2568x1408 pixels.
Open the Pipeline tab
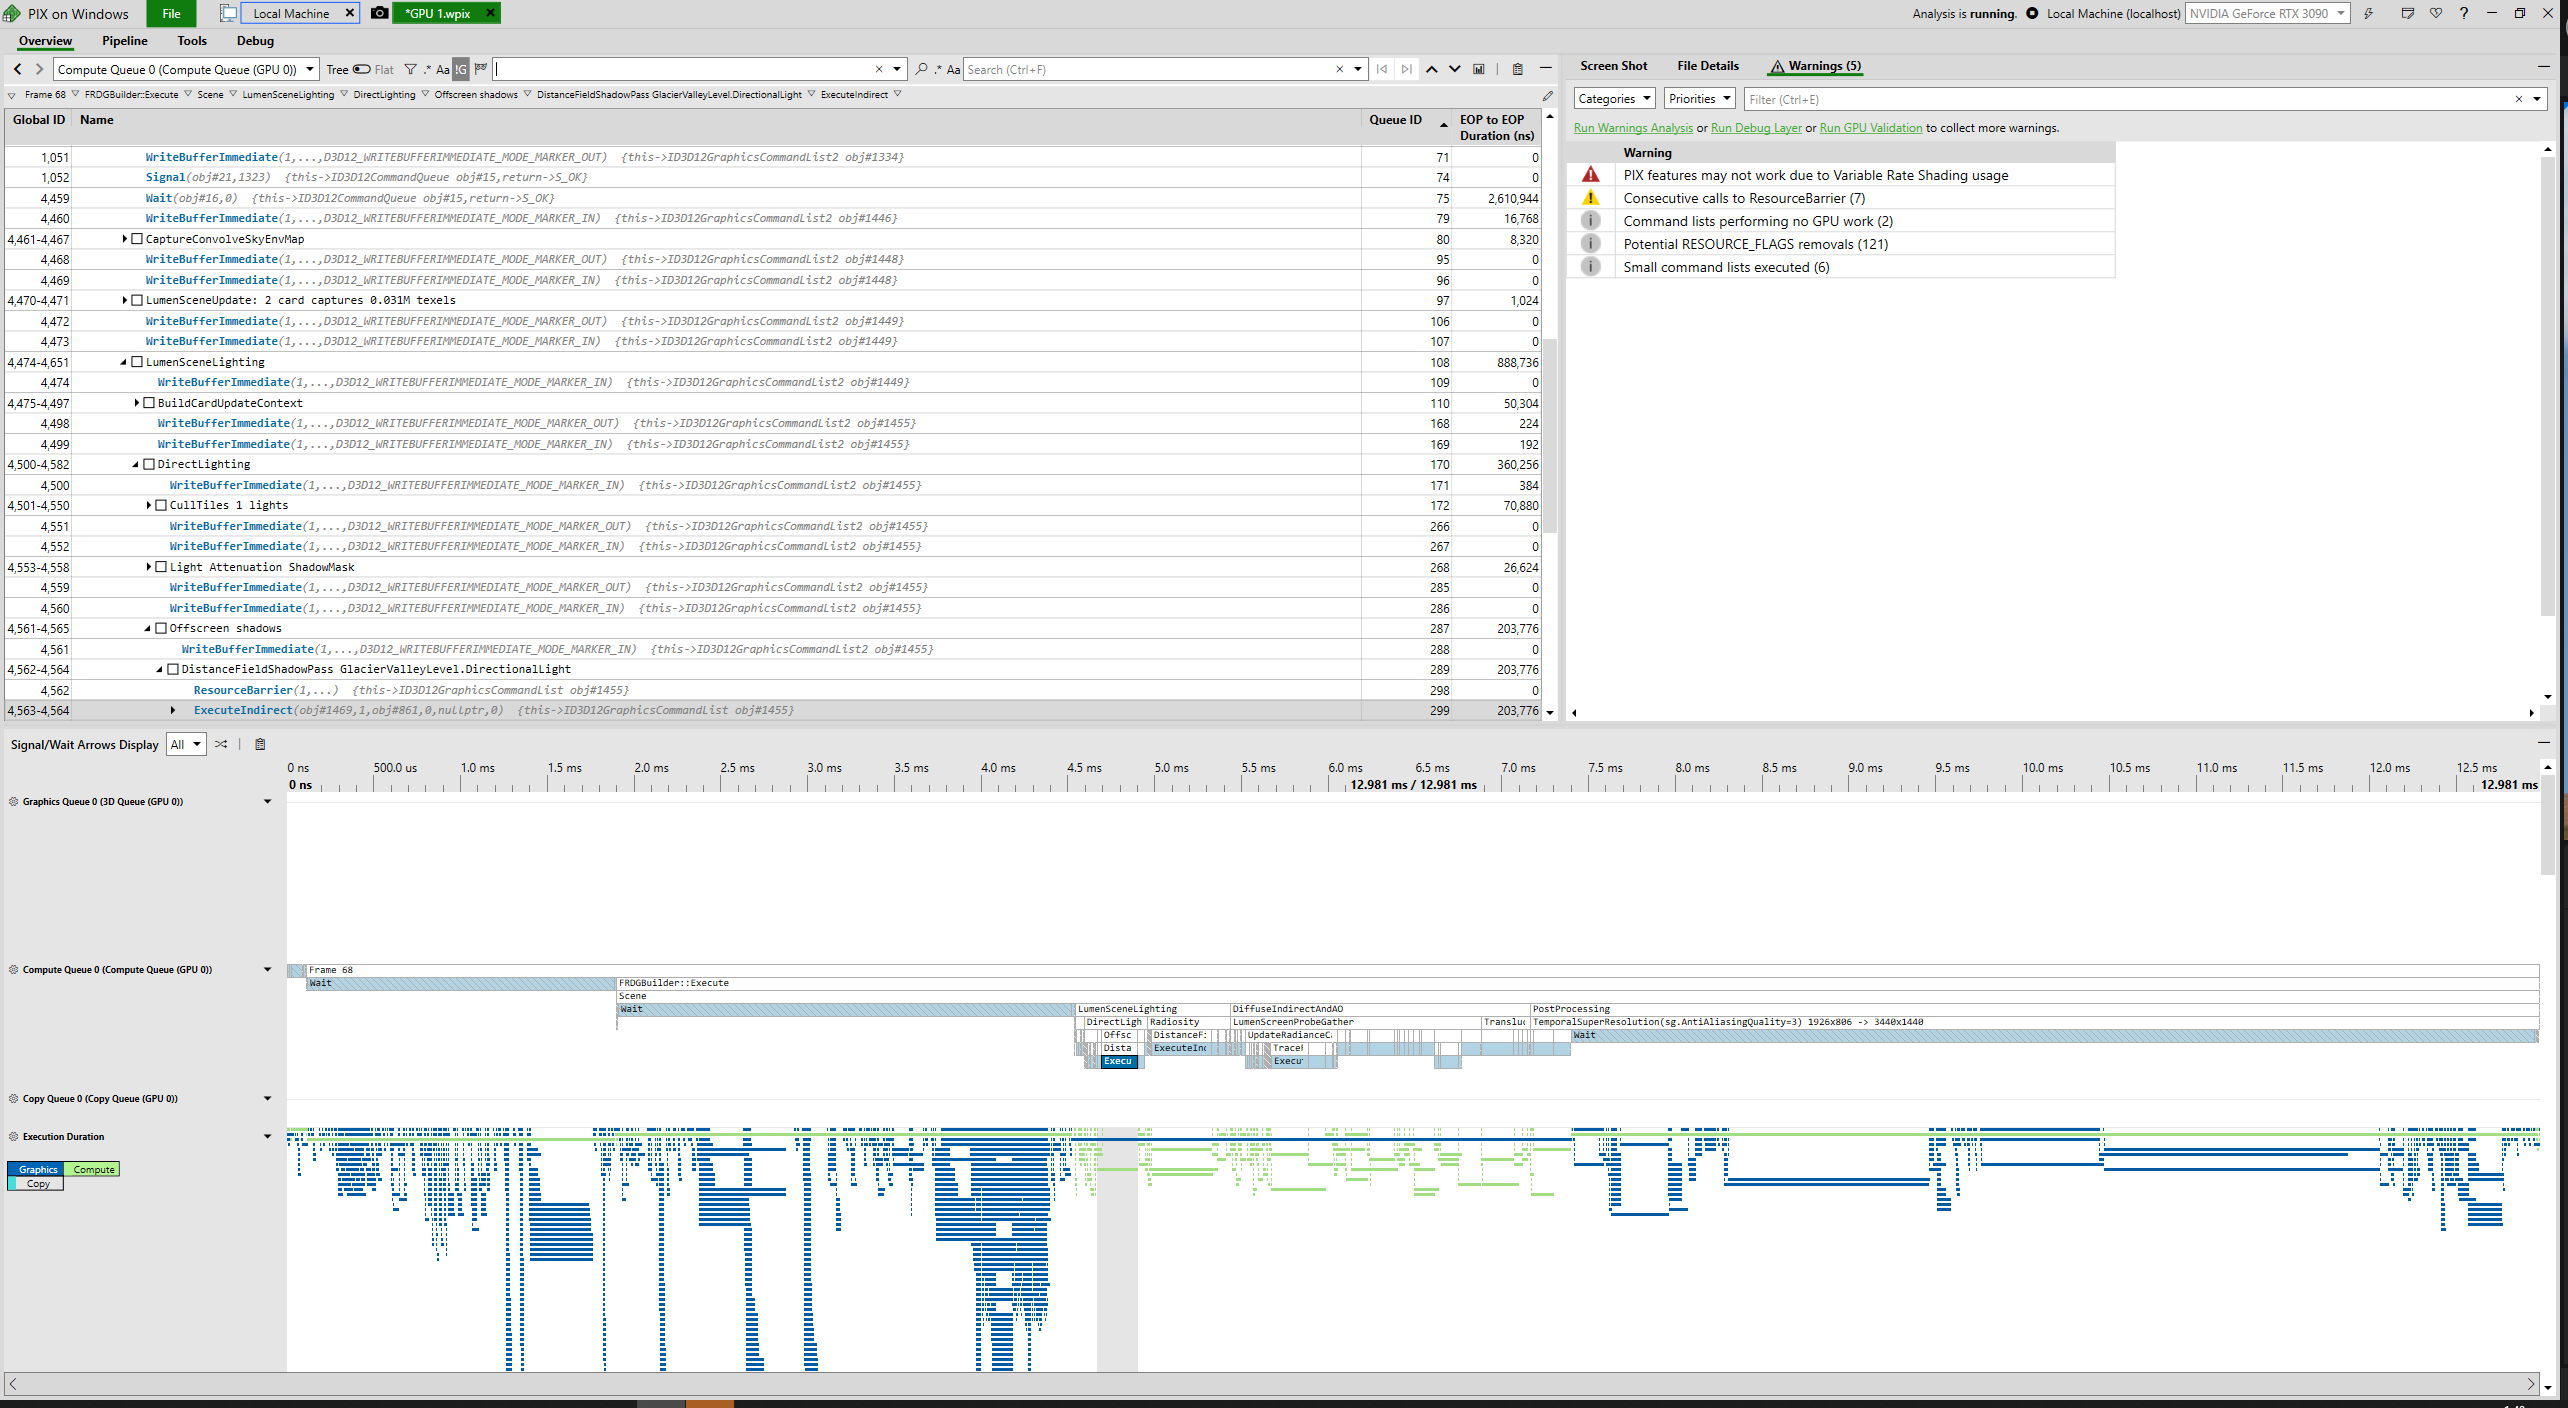[x=125, y=41]
